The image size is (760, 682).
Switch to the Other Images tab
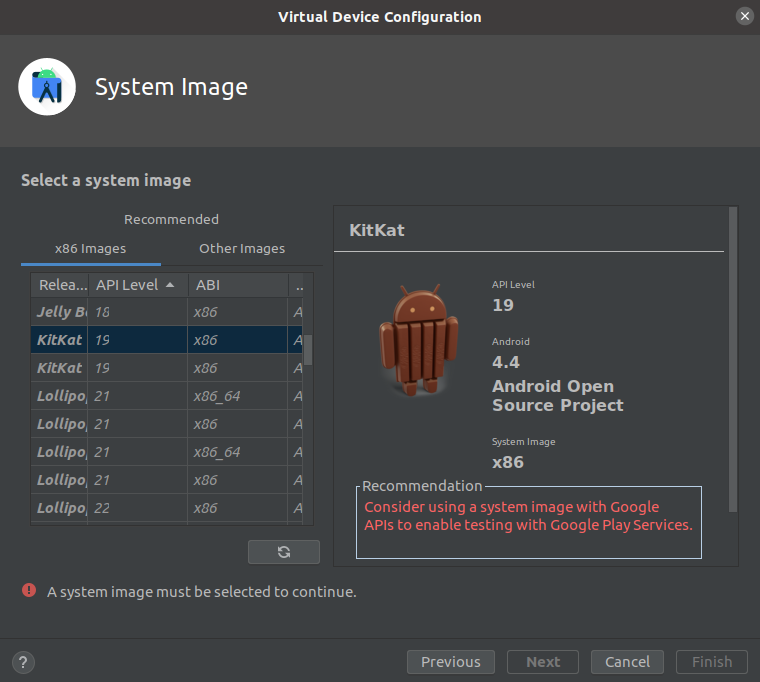click(242, 249)
